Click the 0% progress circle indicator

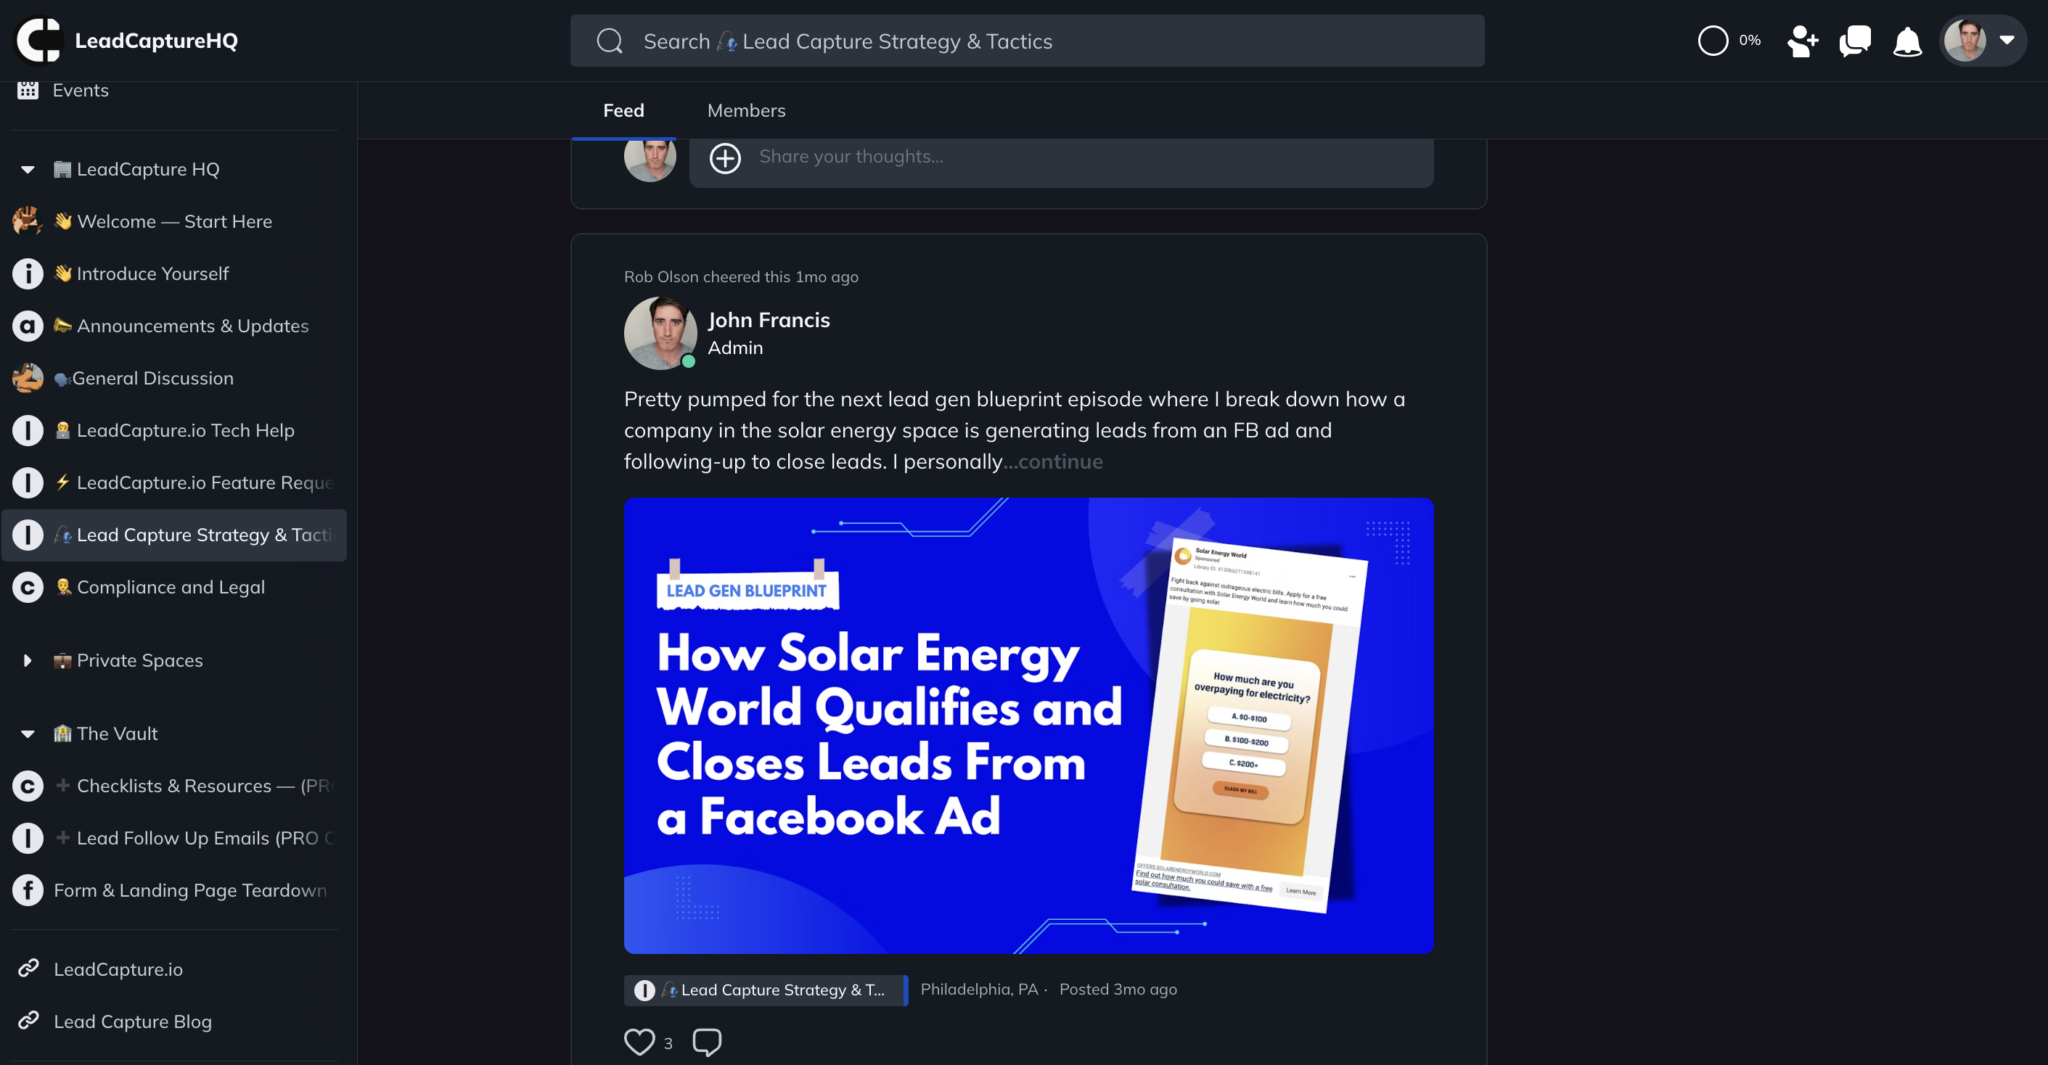coord(1713,41)
